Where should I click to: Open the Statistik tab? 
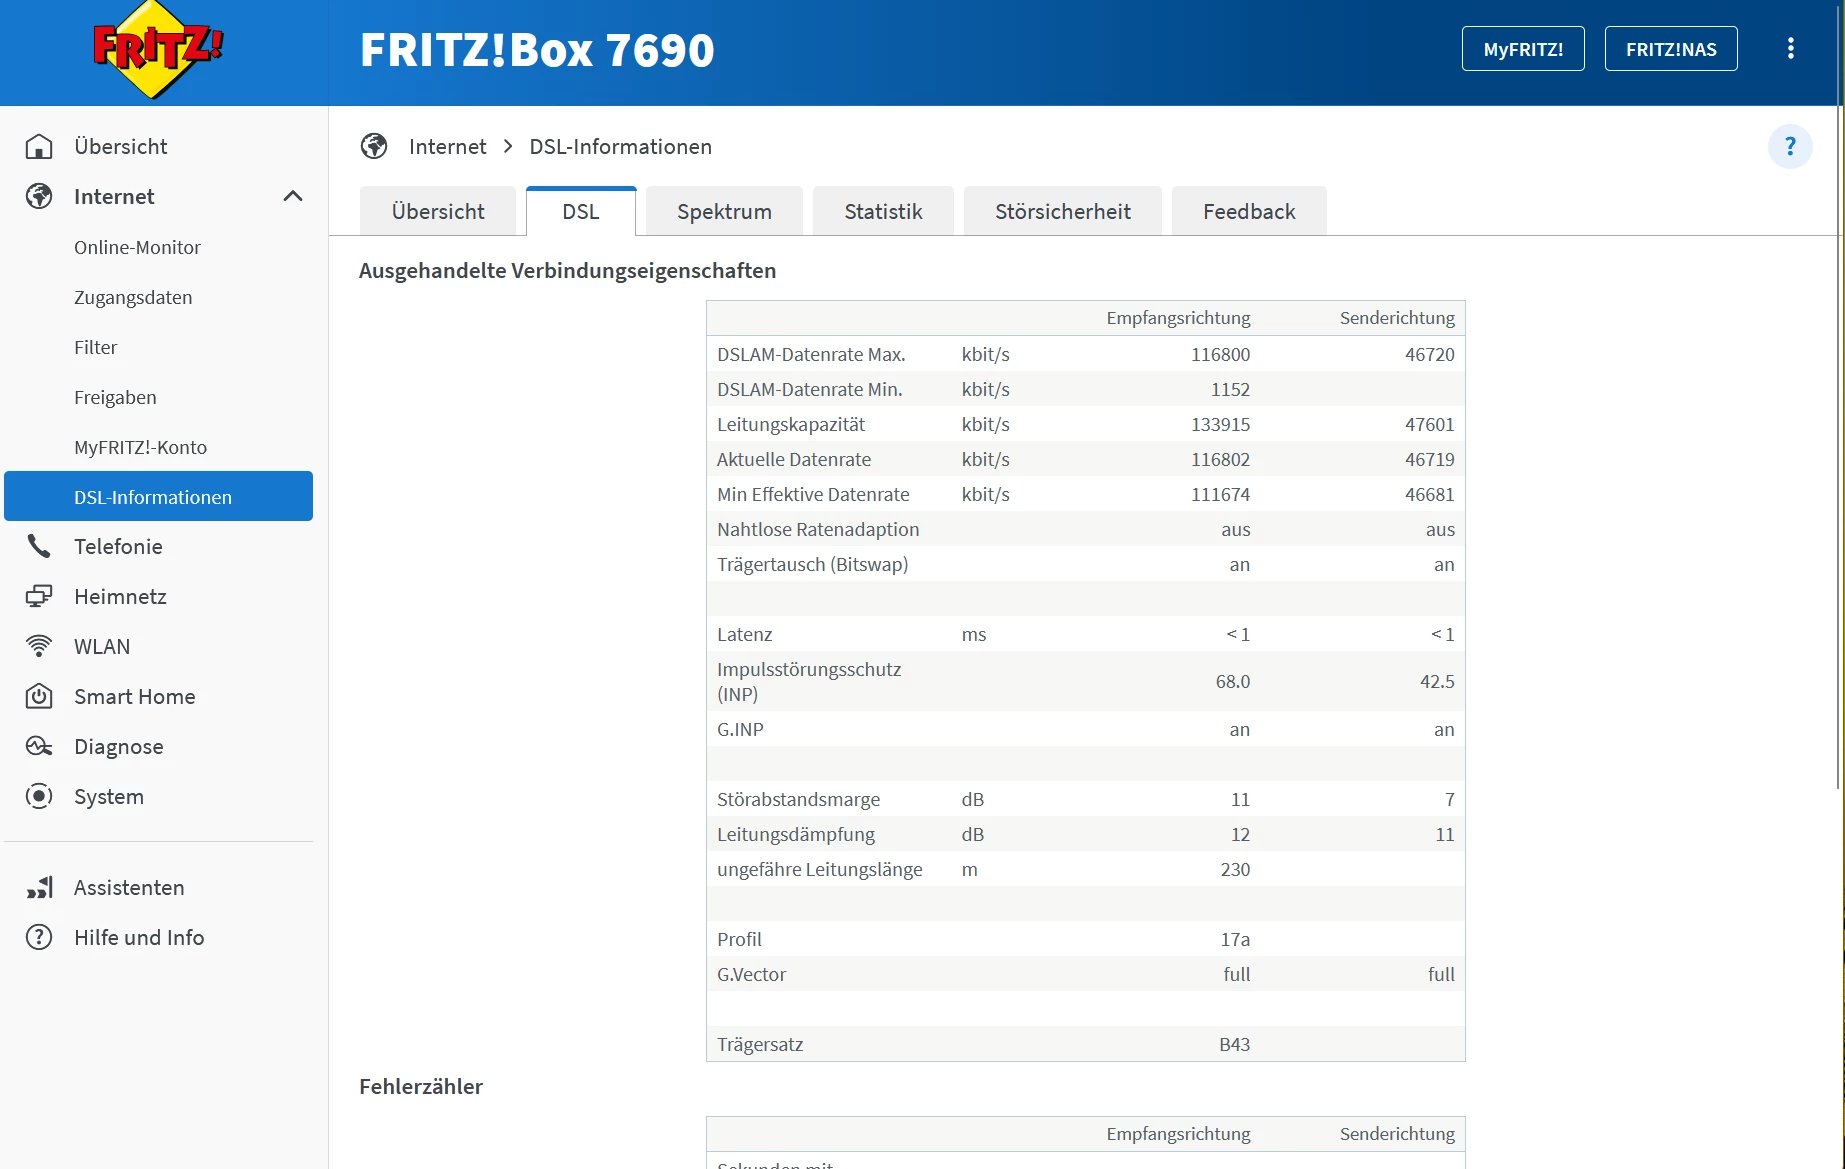[883, 211]
